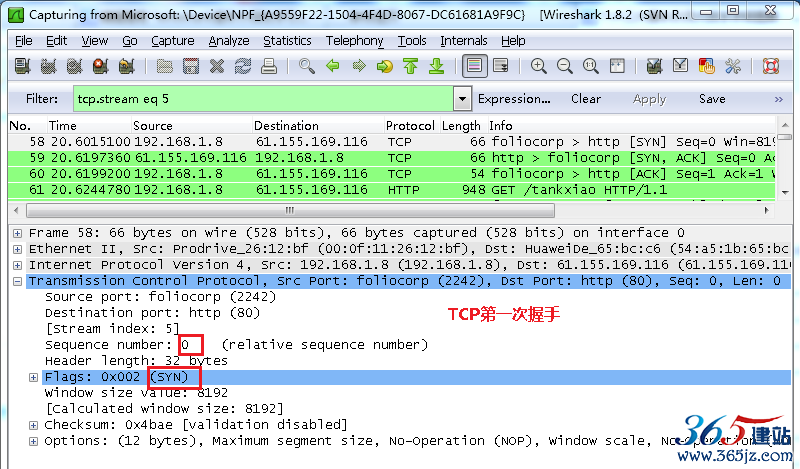Open the Go menu
This screenshot has height=469, width=800.
[x=130, y=41]
